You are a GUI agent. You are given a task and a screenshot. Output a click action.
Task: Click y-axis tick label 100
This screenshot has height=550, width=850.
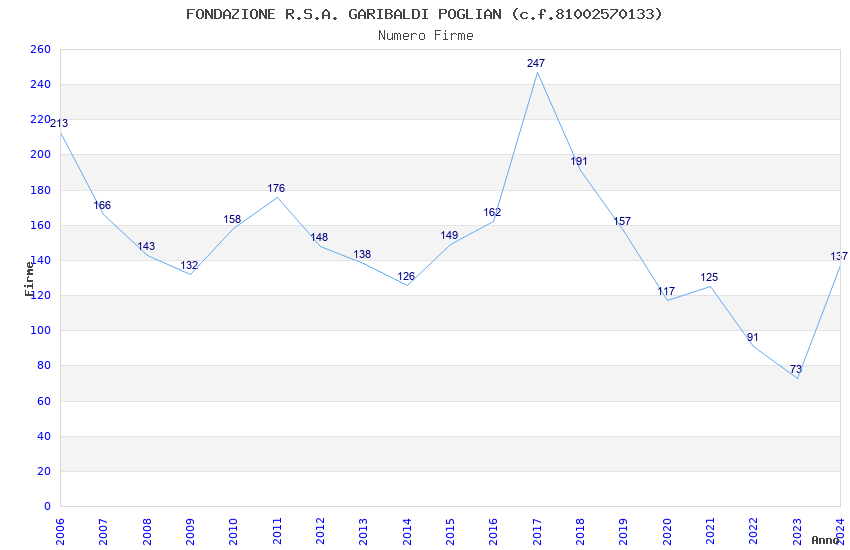click(x=40, y=331)
